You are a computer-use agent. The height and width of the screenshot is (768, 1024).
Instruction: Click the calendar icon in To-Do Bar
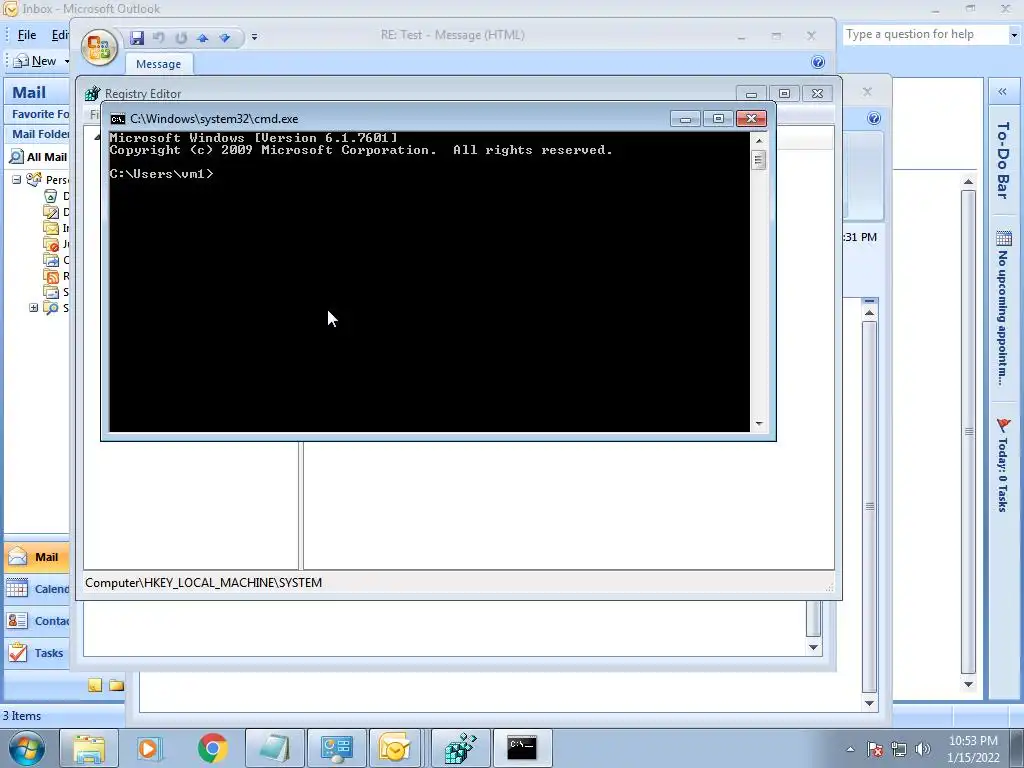1004,238
